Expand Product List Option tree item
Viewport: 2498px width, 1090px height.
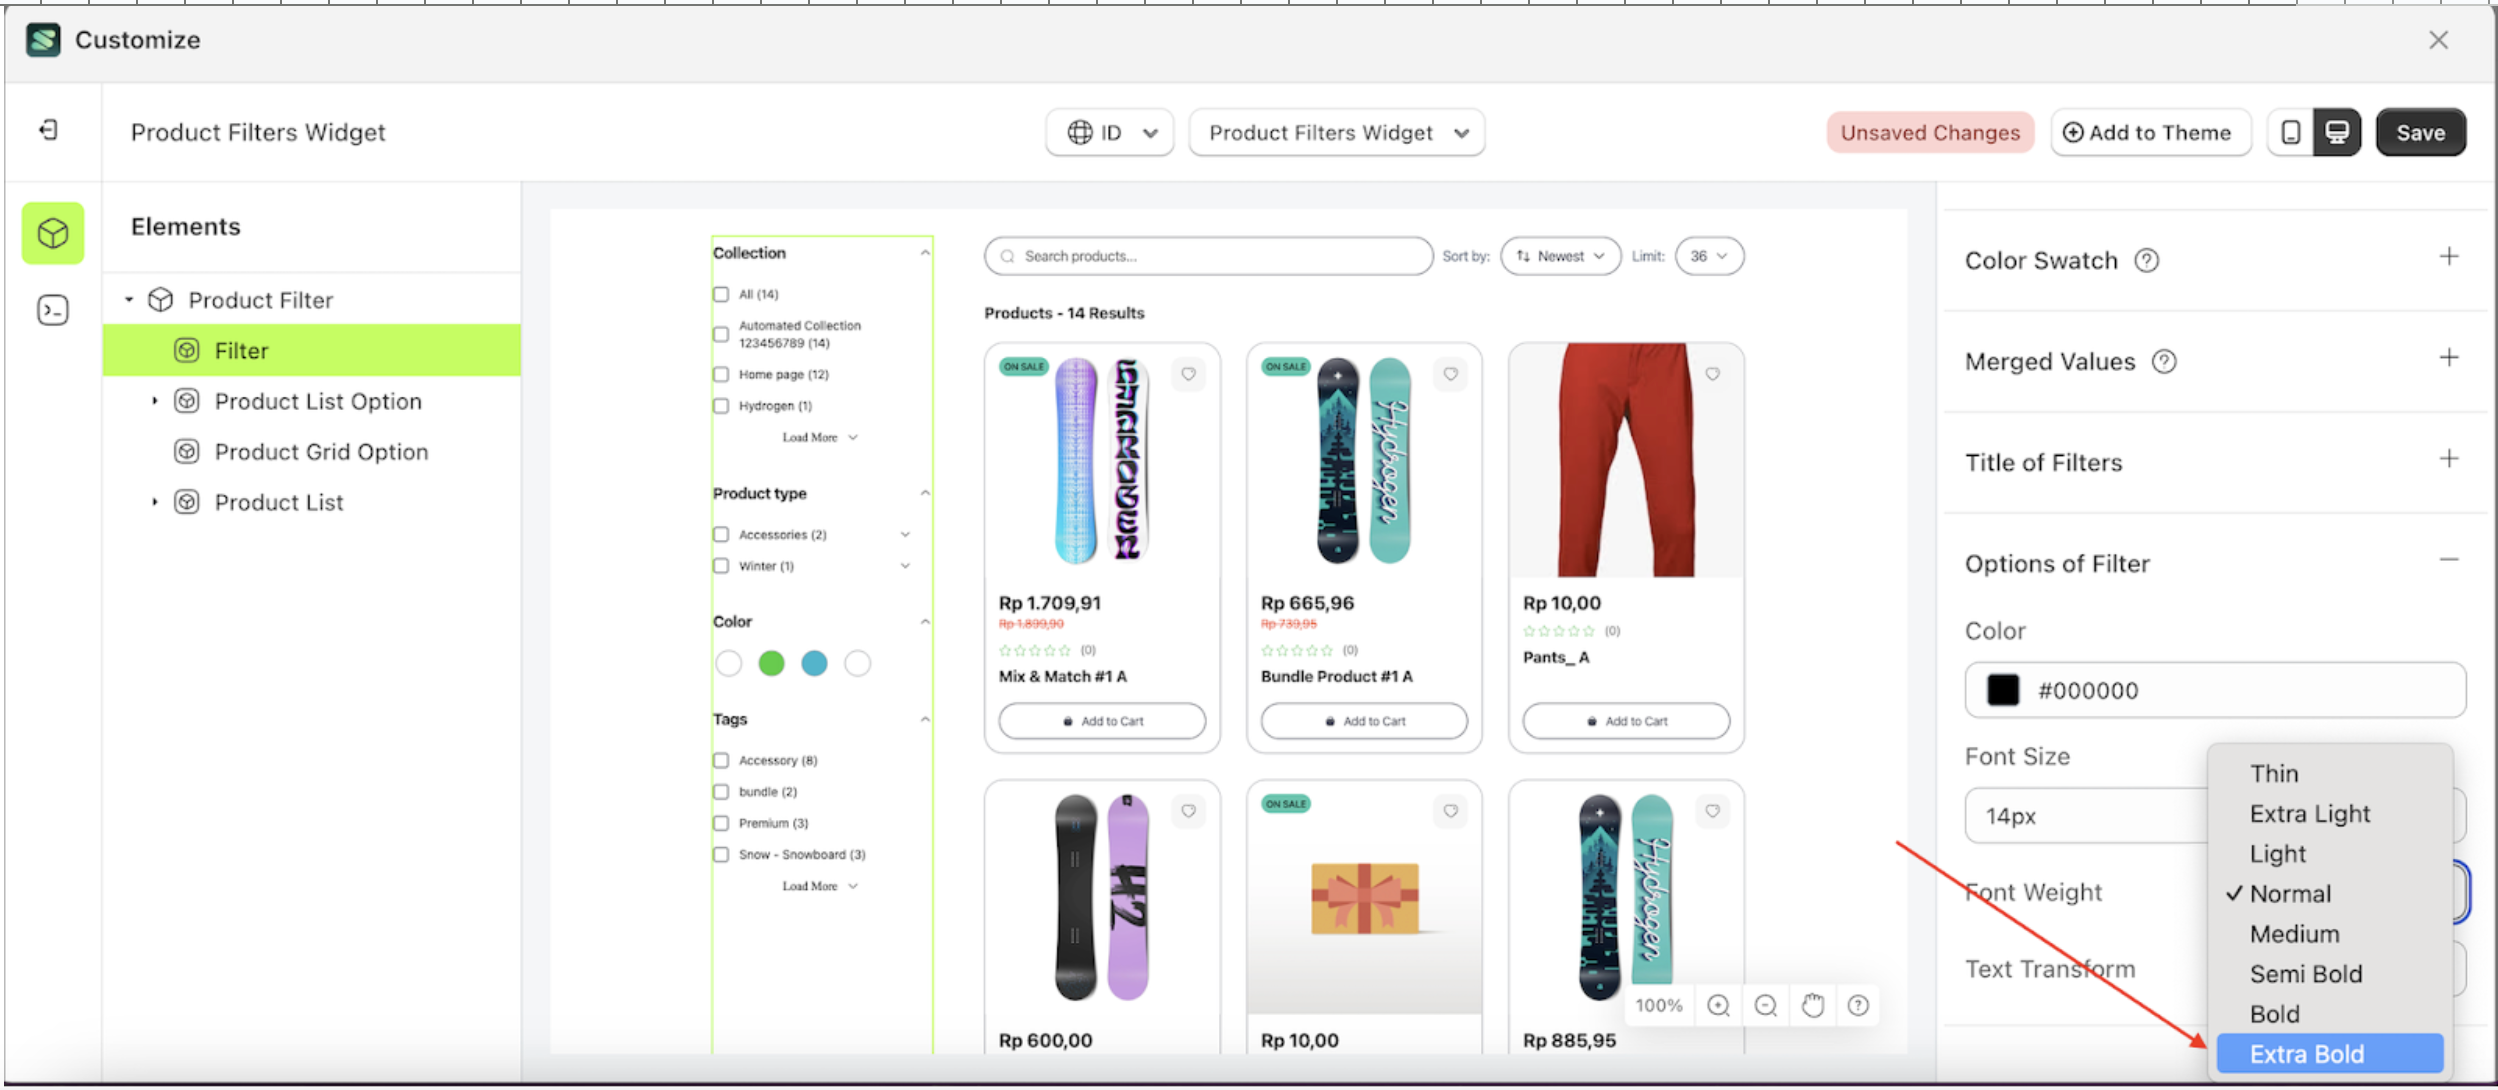(155, 401)
